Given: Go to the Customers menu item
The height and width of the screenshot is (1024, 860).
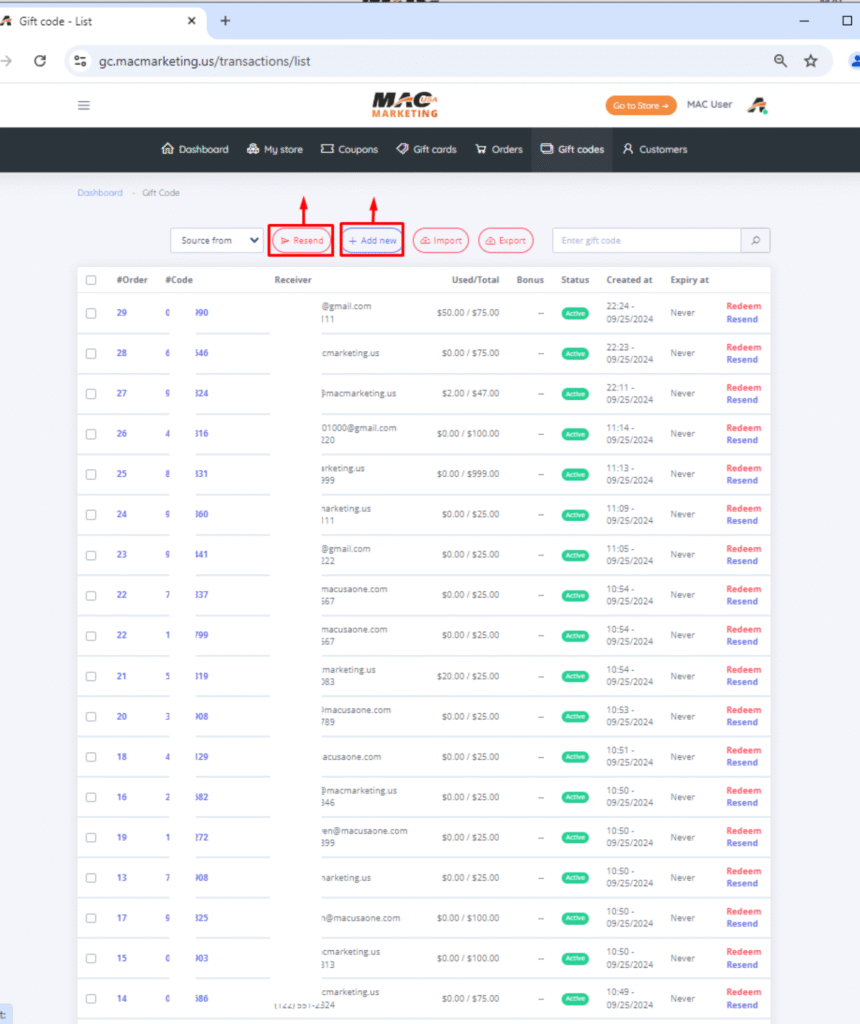Looking at the screenshot, I should pos(654,150).
